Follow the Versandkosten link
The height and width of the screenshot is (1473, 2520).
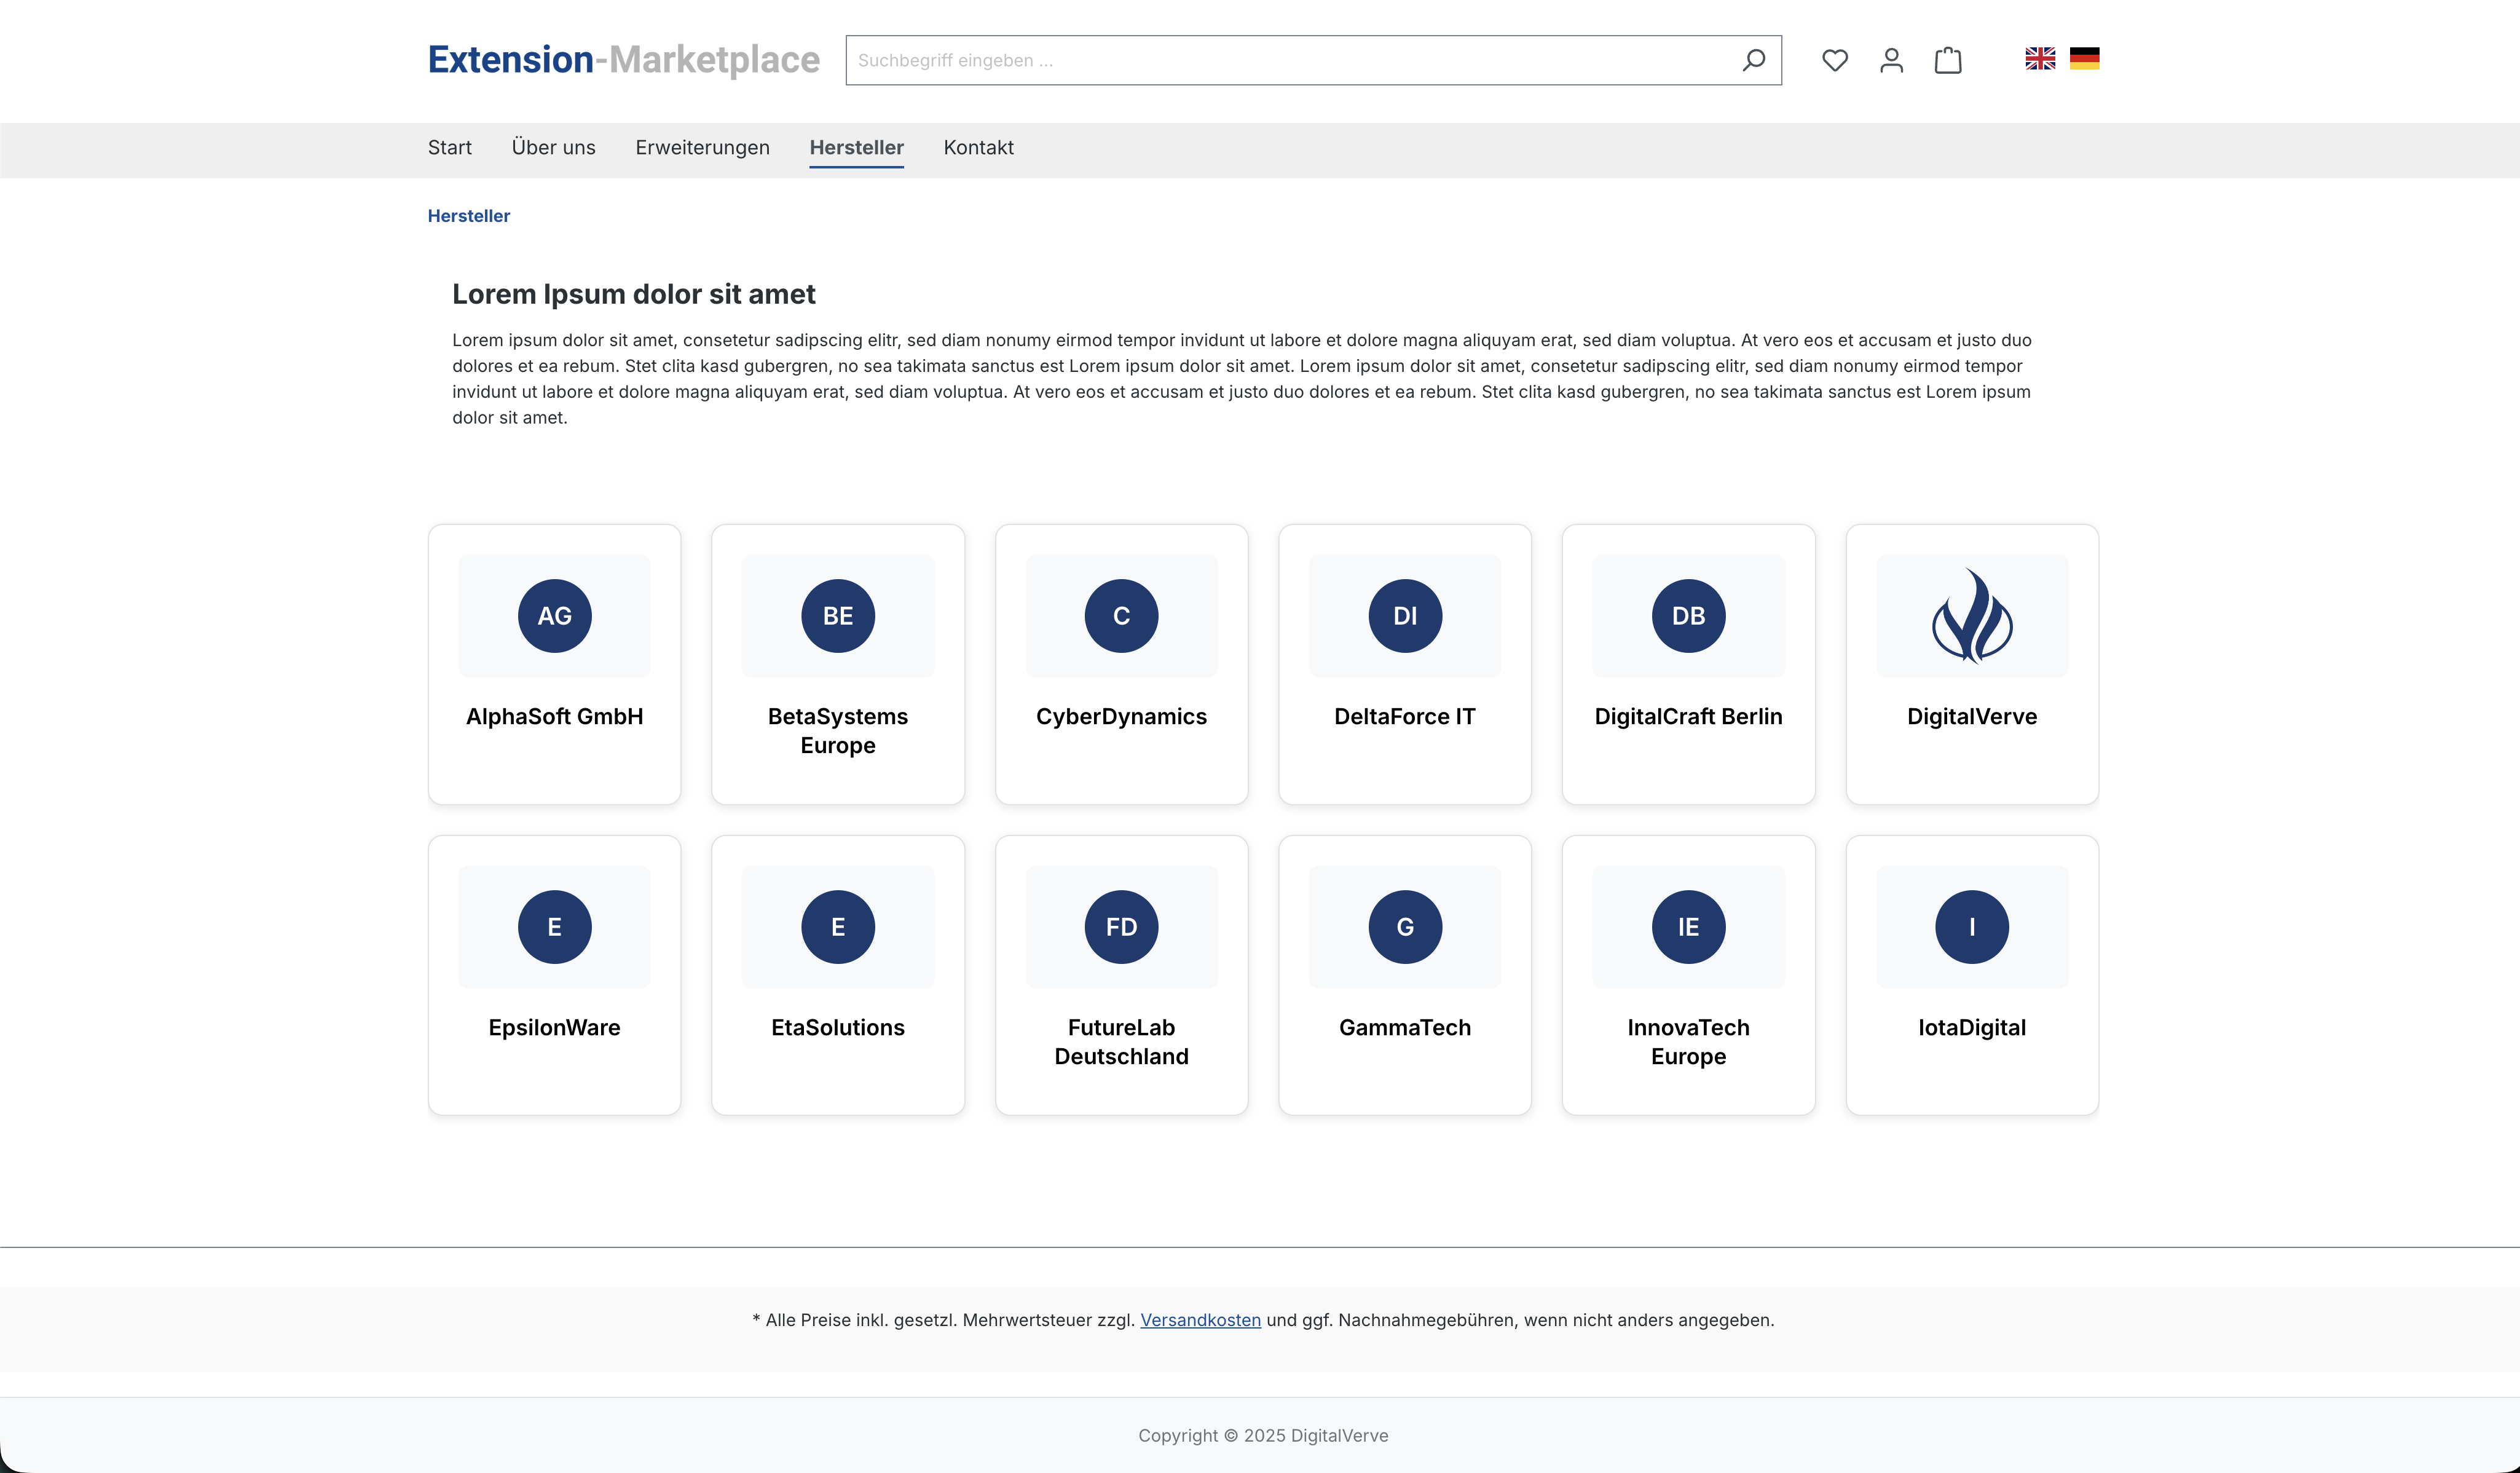pos(1200,1320)
